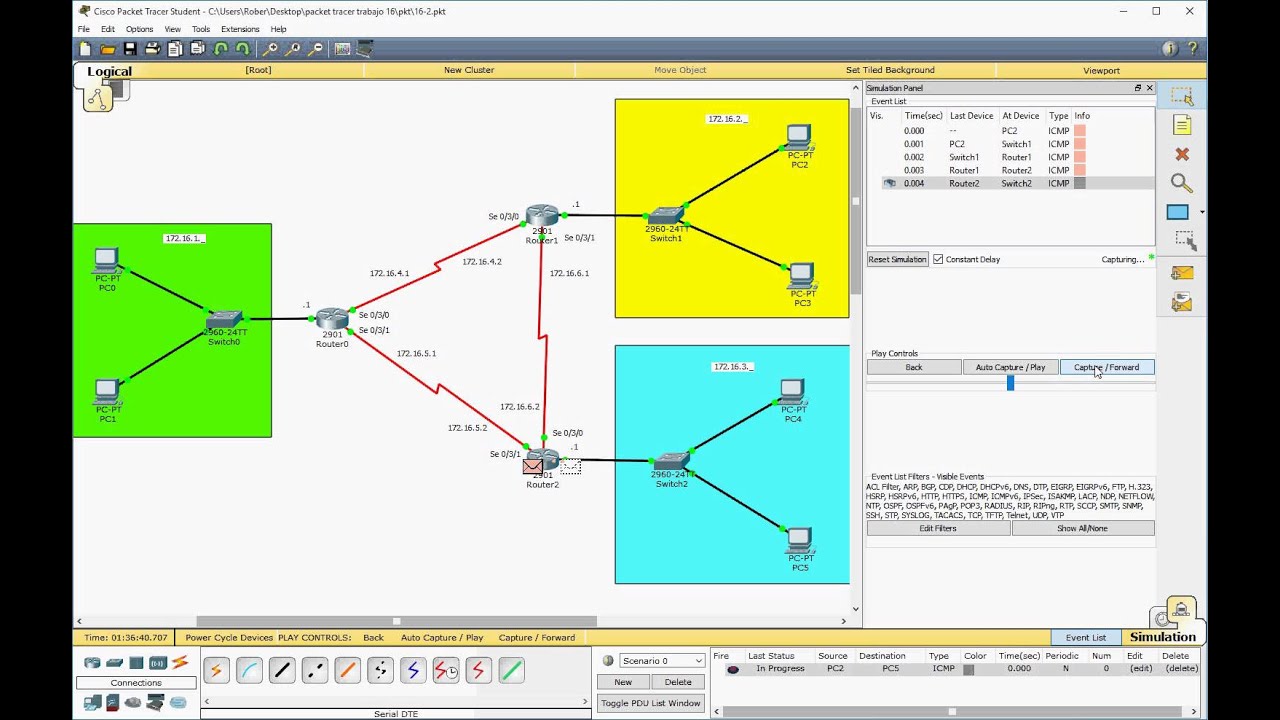Toggle the Constant Delay checkbox
Screen dimensions: 1280x720
[938, 259]
